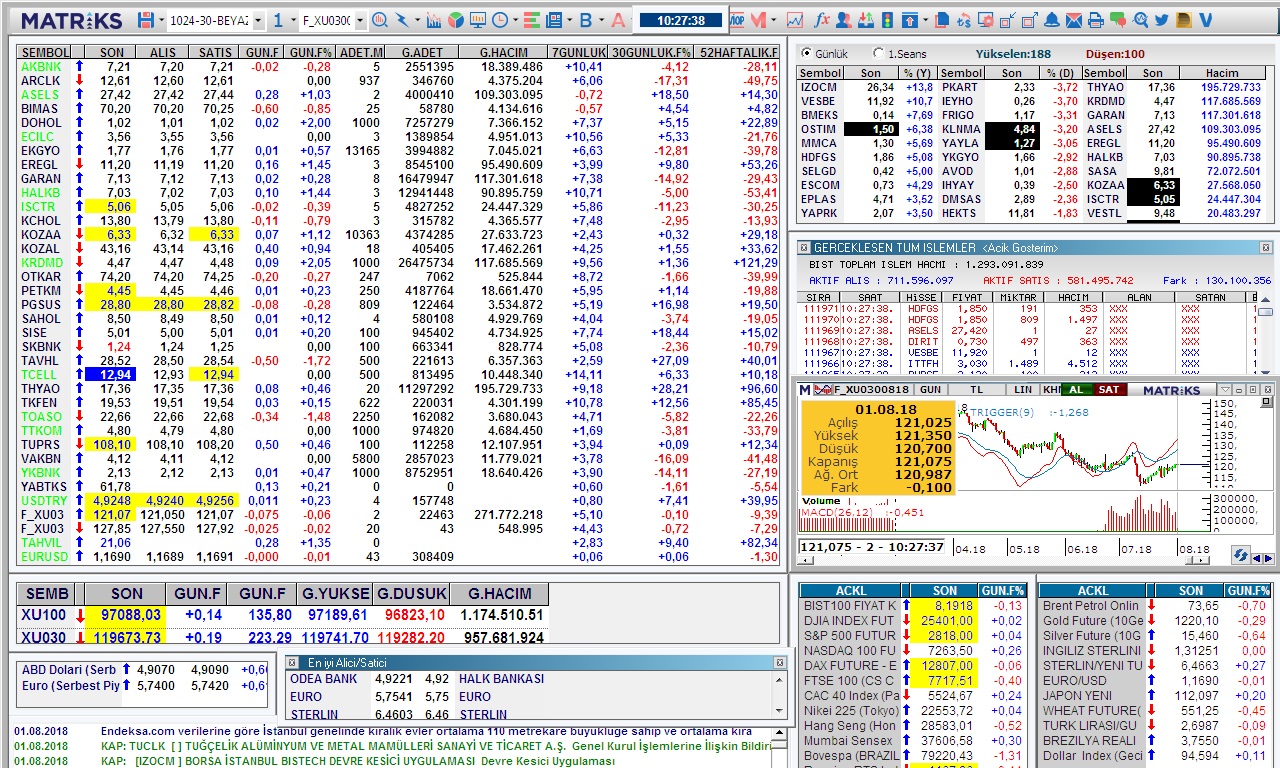Open the 1024-30-BEYAZ layout dropdown

[258, 20]
